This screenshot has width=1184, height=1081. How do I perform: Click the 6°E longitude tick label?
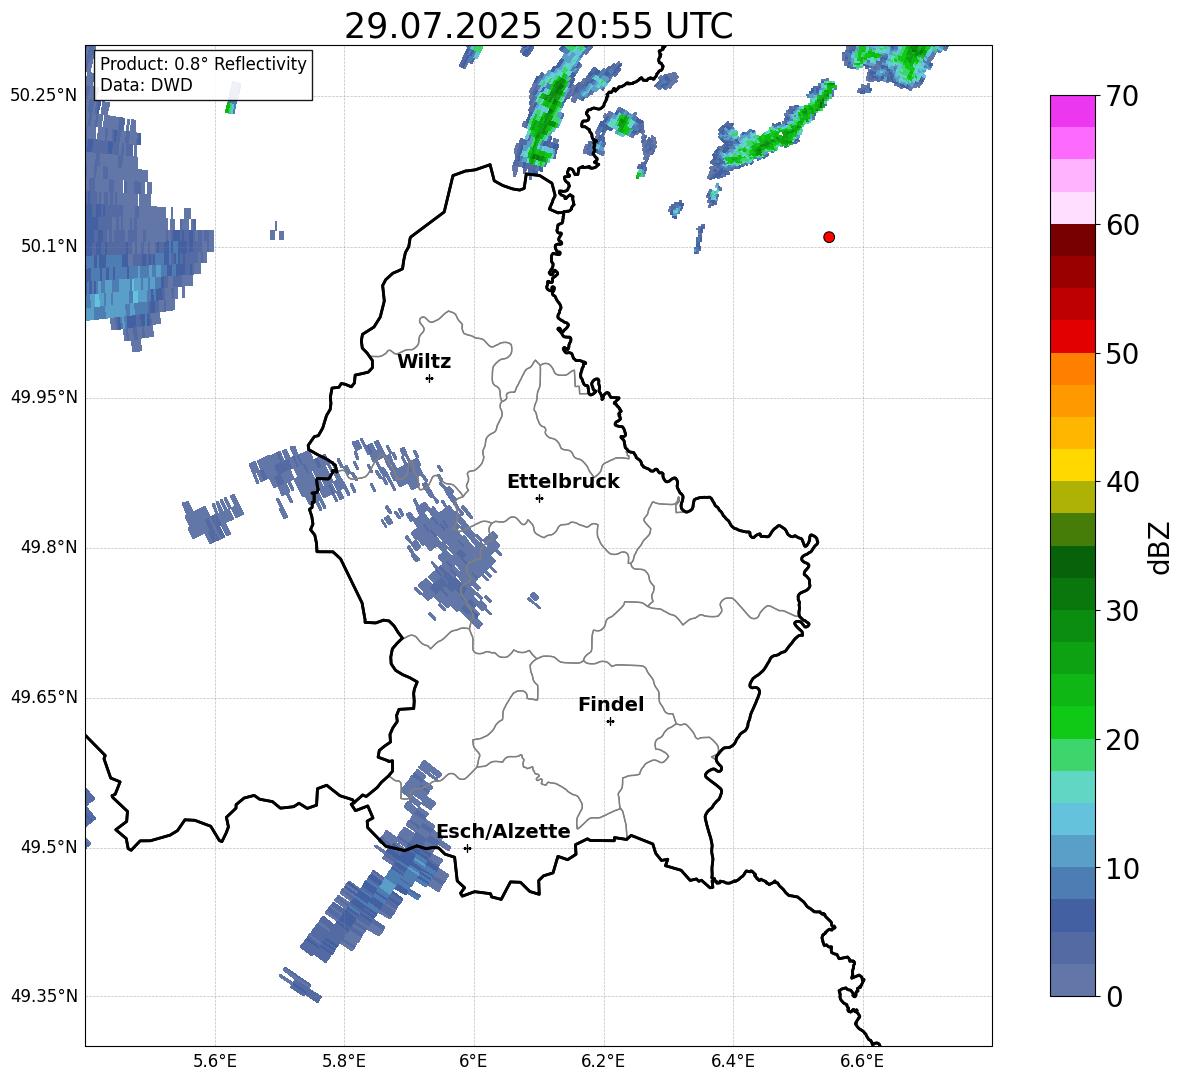tap(473, 1061)
